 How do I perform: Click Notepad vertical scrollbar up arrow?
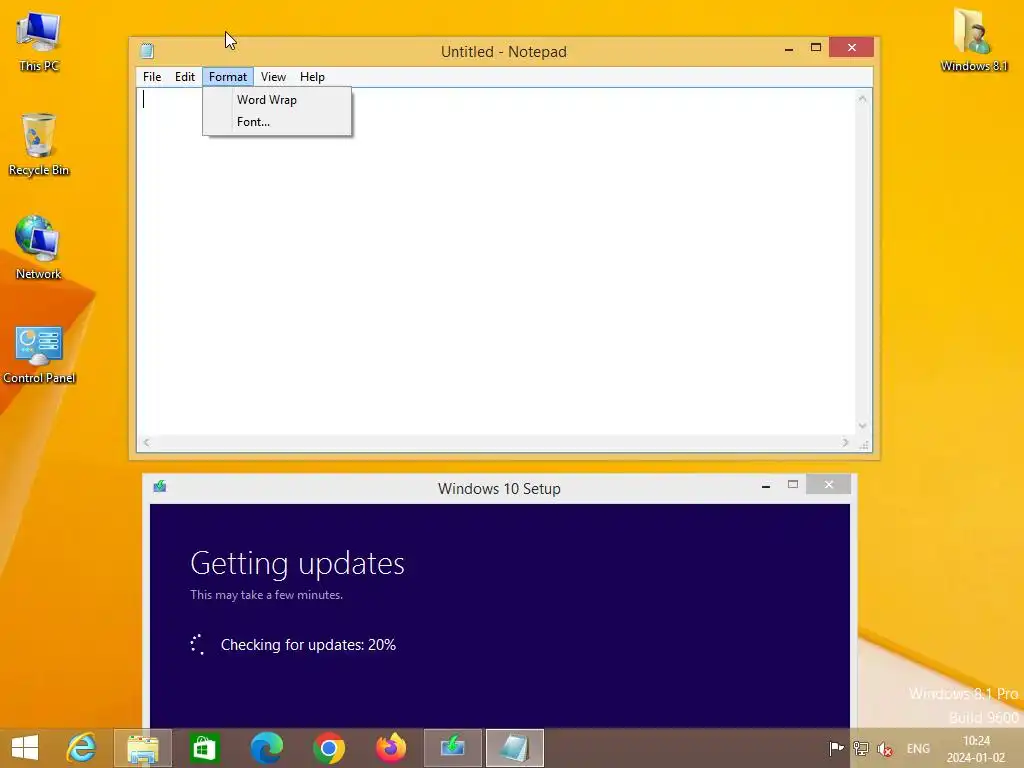click(863, 99)
